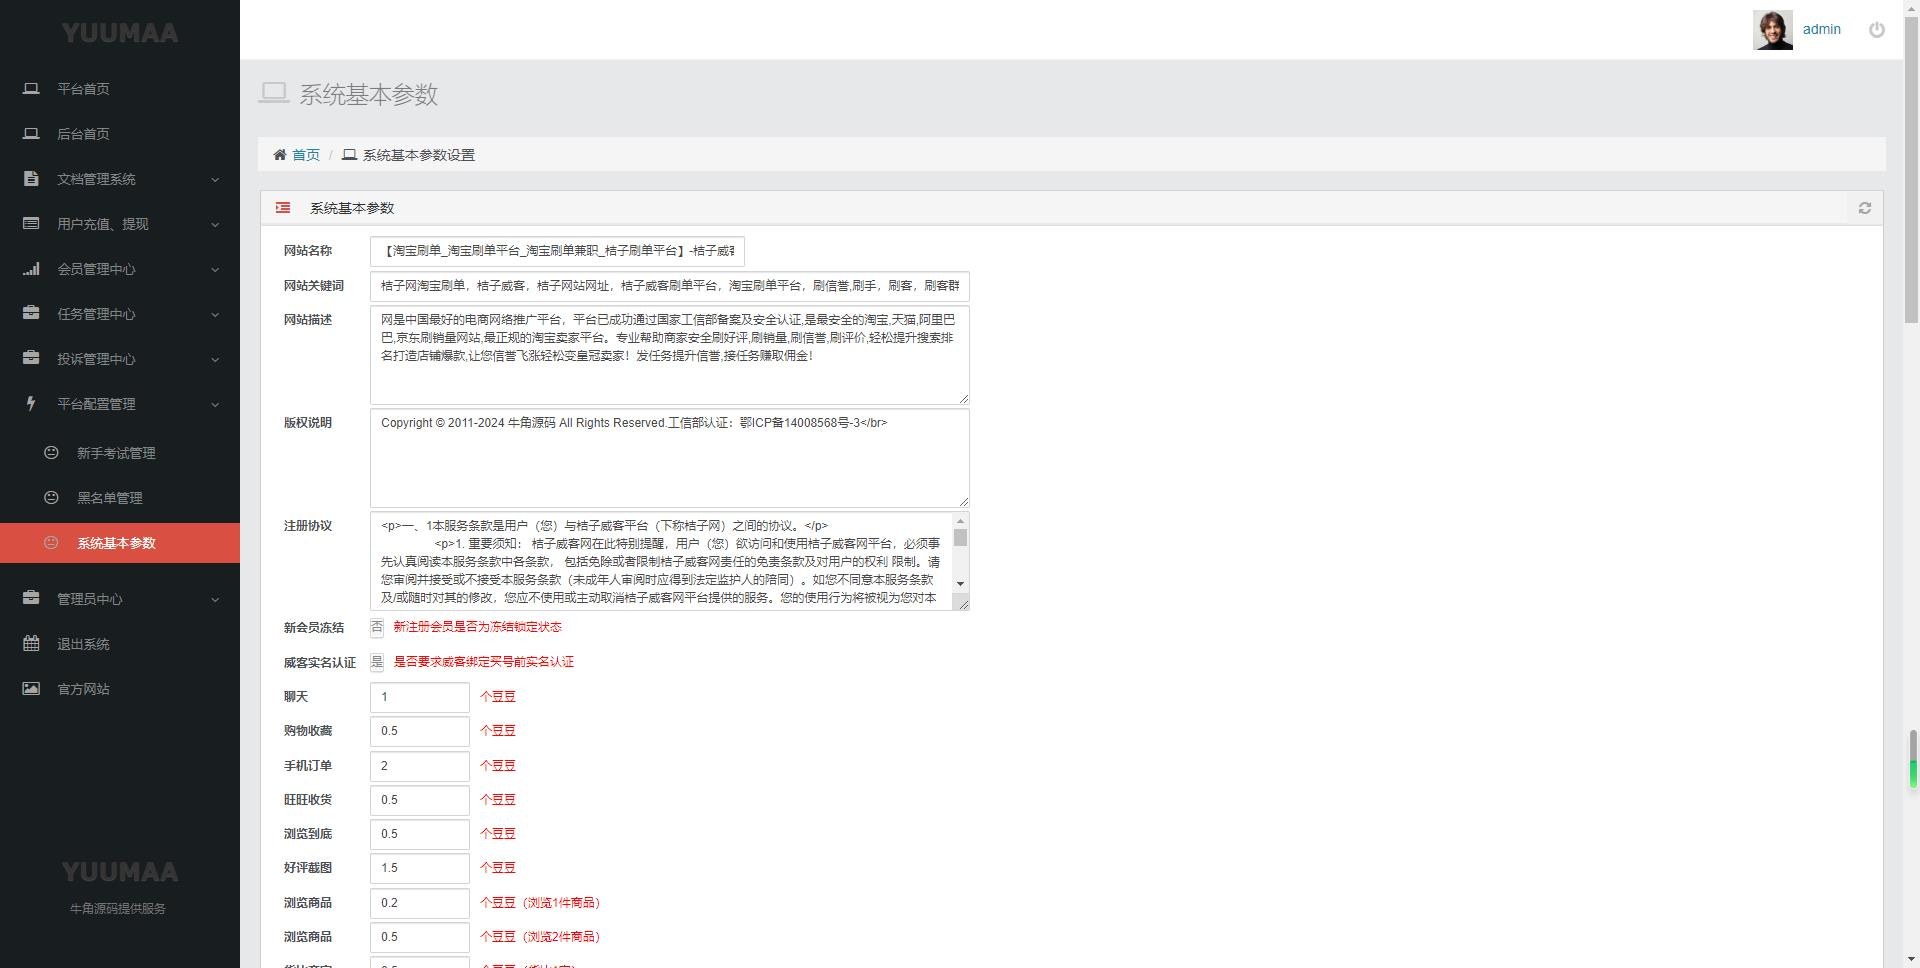1920x968 pixels.
Task: Toggle the 新会员冻结 checkbox
Action: pos(377,628)
